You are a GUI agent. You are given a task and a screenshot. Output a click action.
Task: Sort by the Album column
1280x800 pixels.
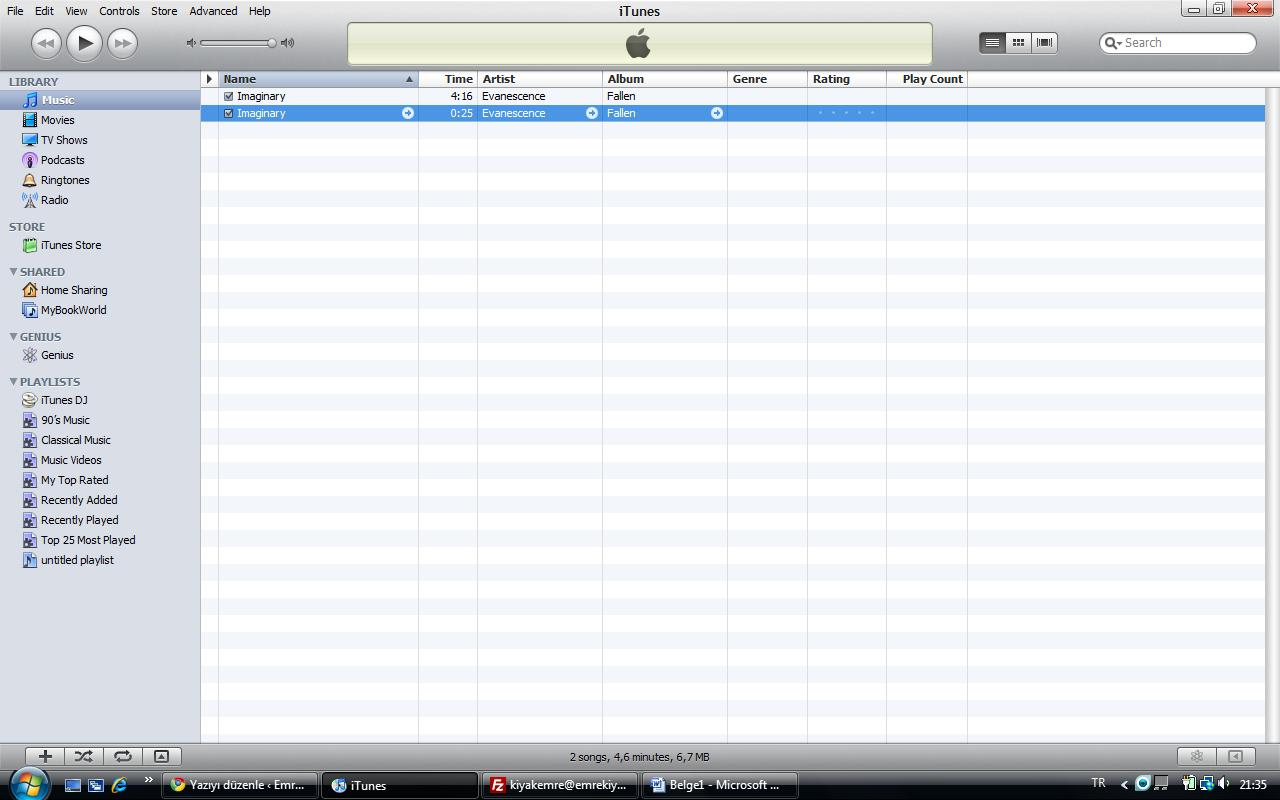(665, 79)
